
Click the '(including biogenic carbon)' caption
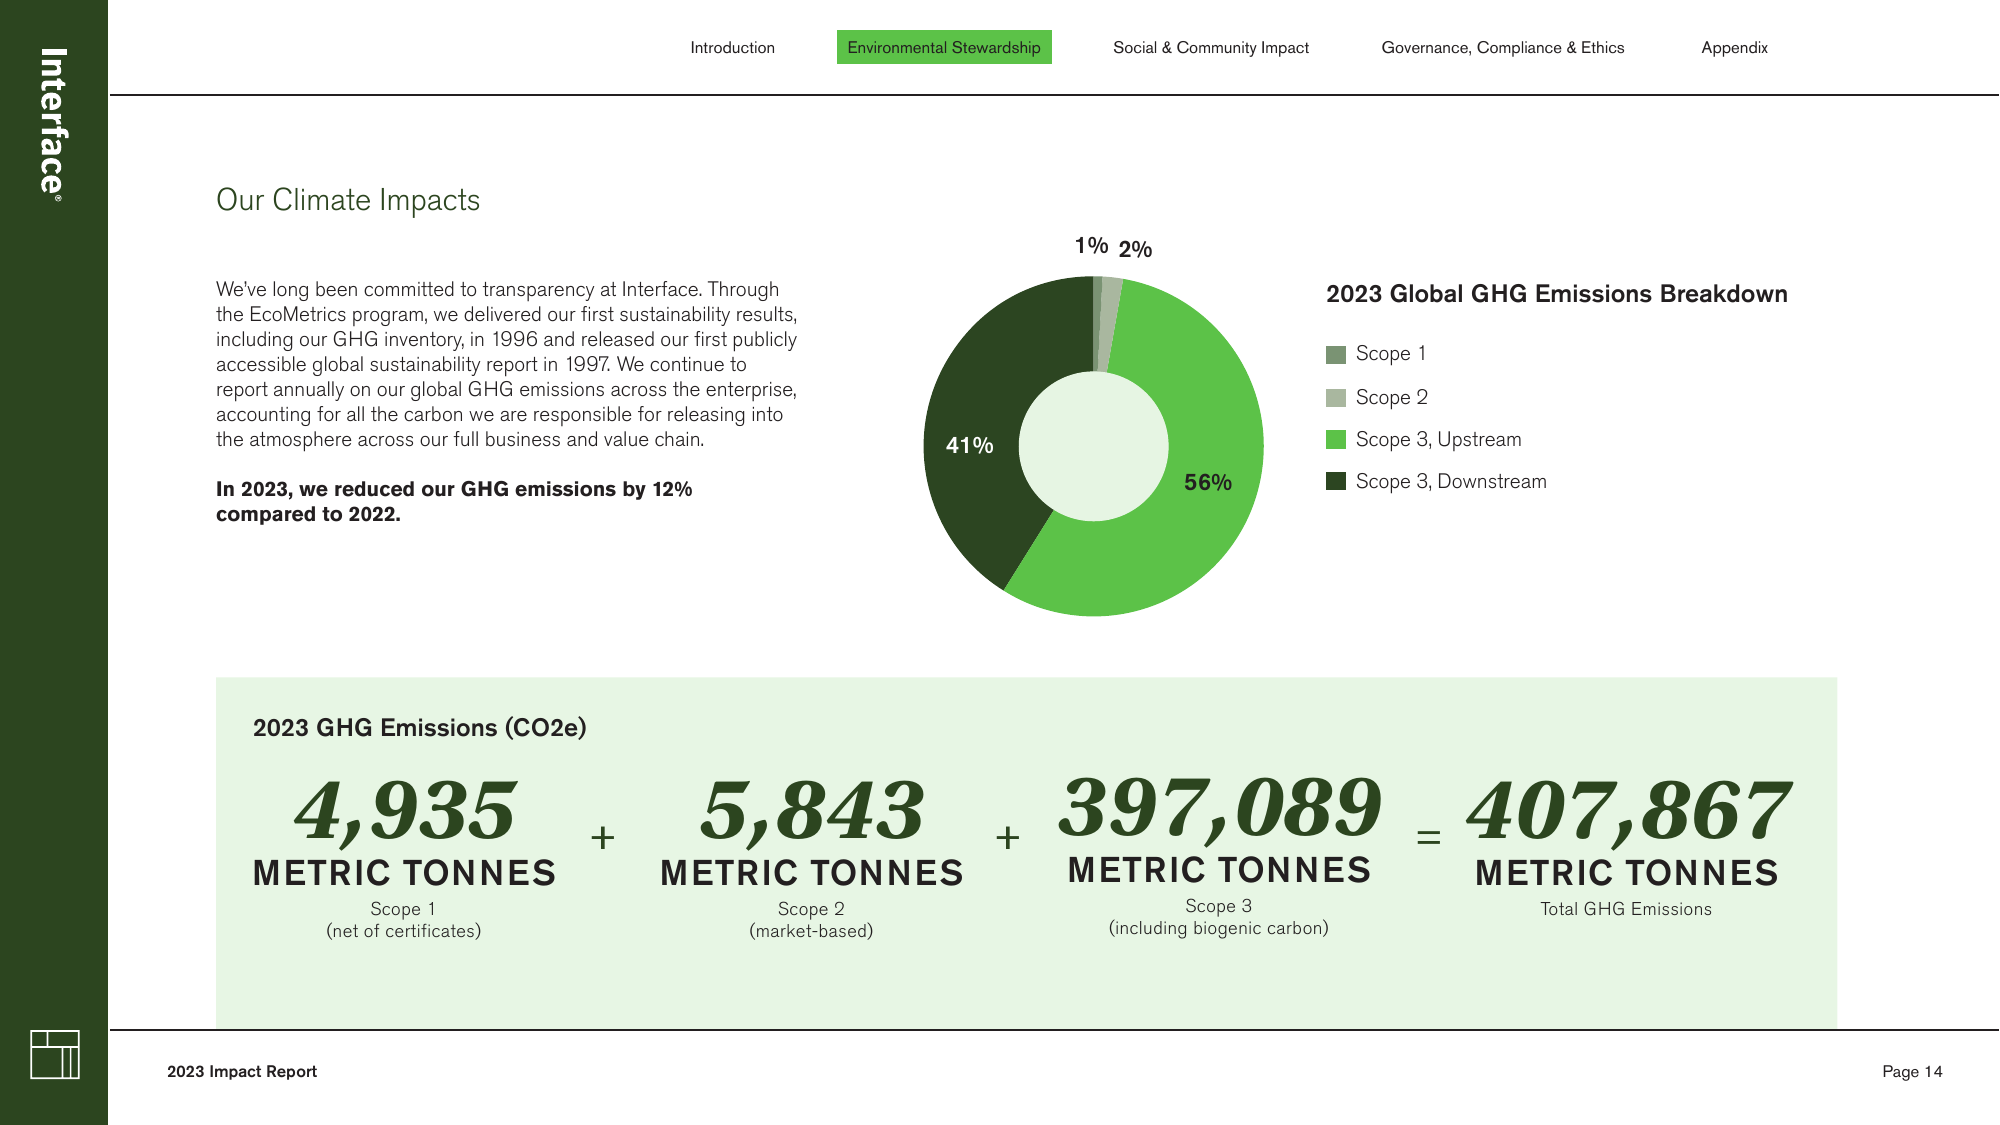[1219, 928]
